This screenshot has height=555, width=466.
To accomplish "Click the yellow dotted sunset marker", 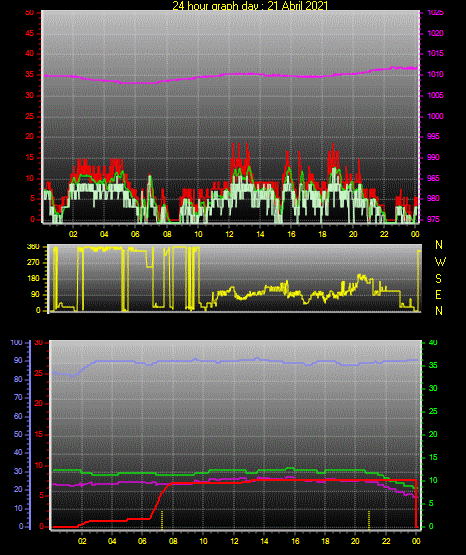I will point(369,520).
